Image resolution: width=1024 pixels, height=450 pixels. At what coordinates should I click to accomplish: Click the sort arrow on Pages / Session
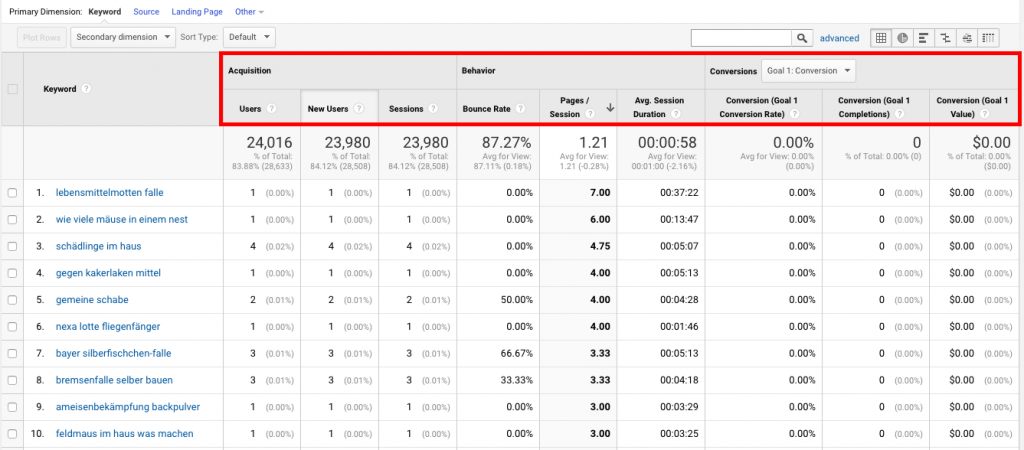click(x=610, y=108)
